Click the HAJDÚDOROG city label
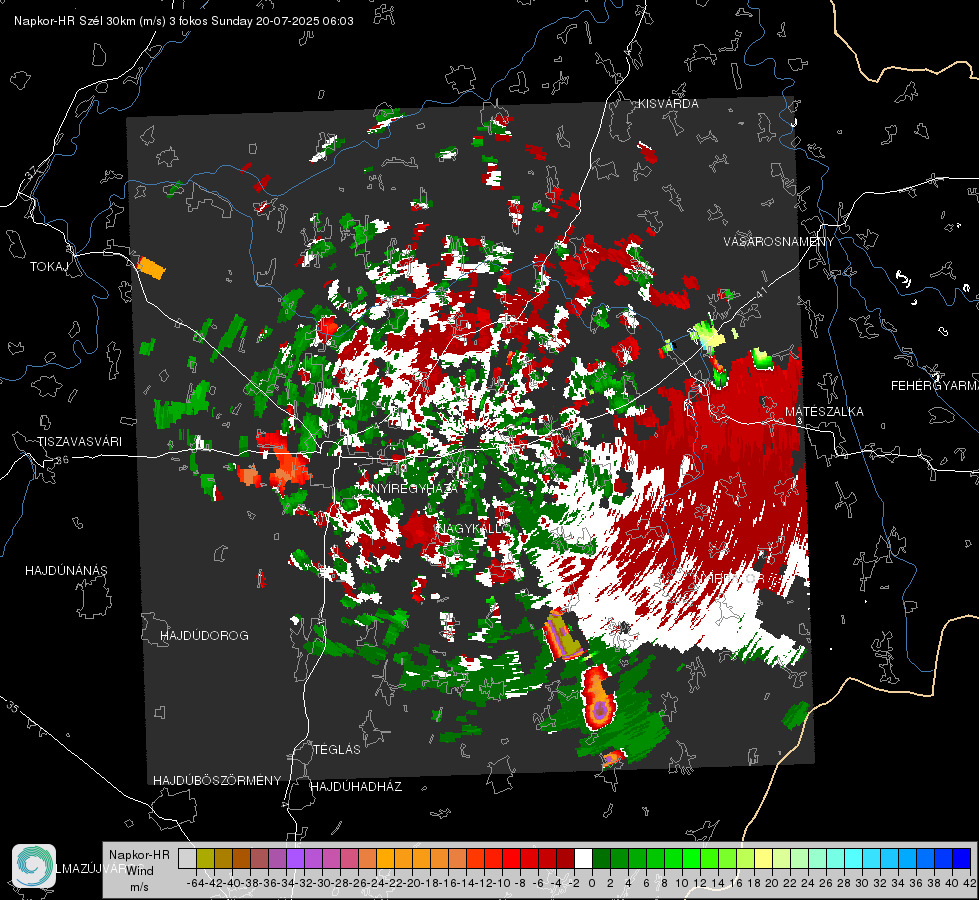Screen dimensions: 979x900 coord(204,635)
